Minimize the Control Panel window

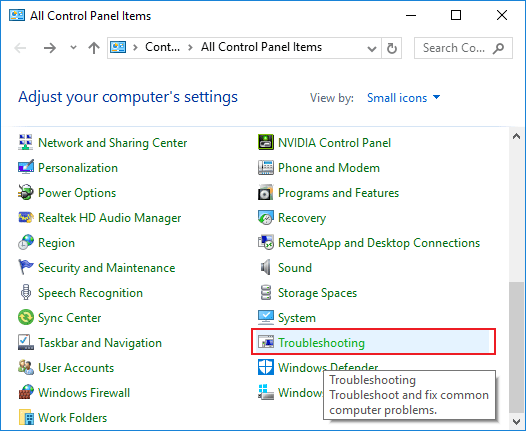(411, 15)
